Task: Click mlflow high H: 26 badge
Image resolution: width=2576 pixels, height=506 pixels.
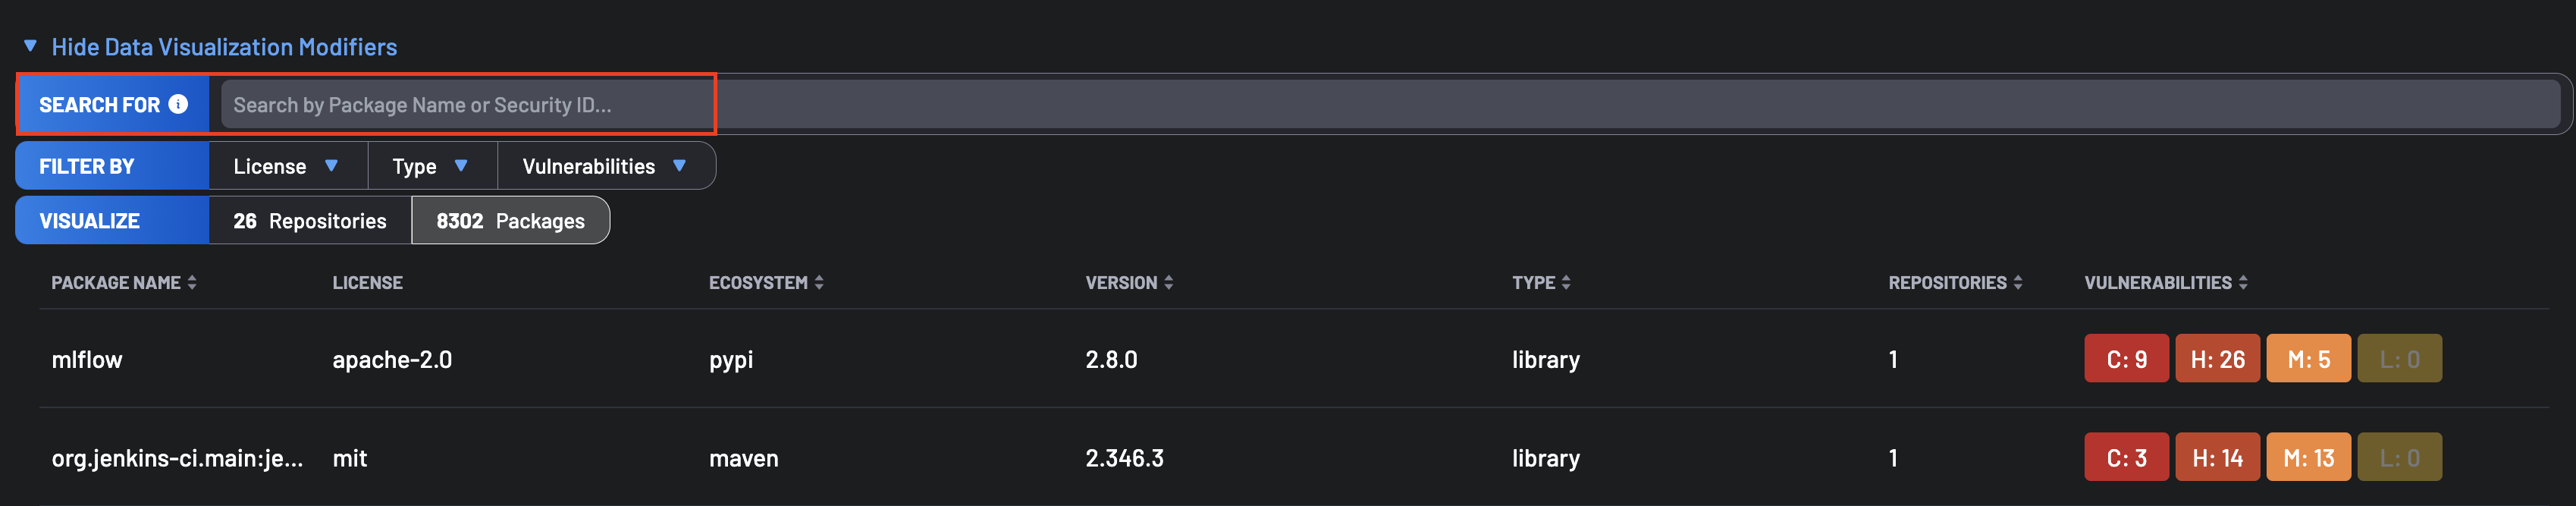Action: tap(2217, 359)
